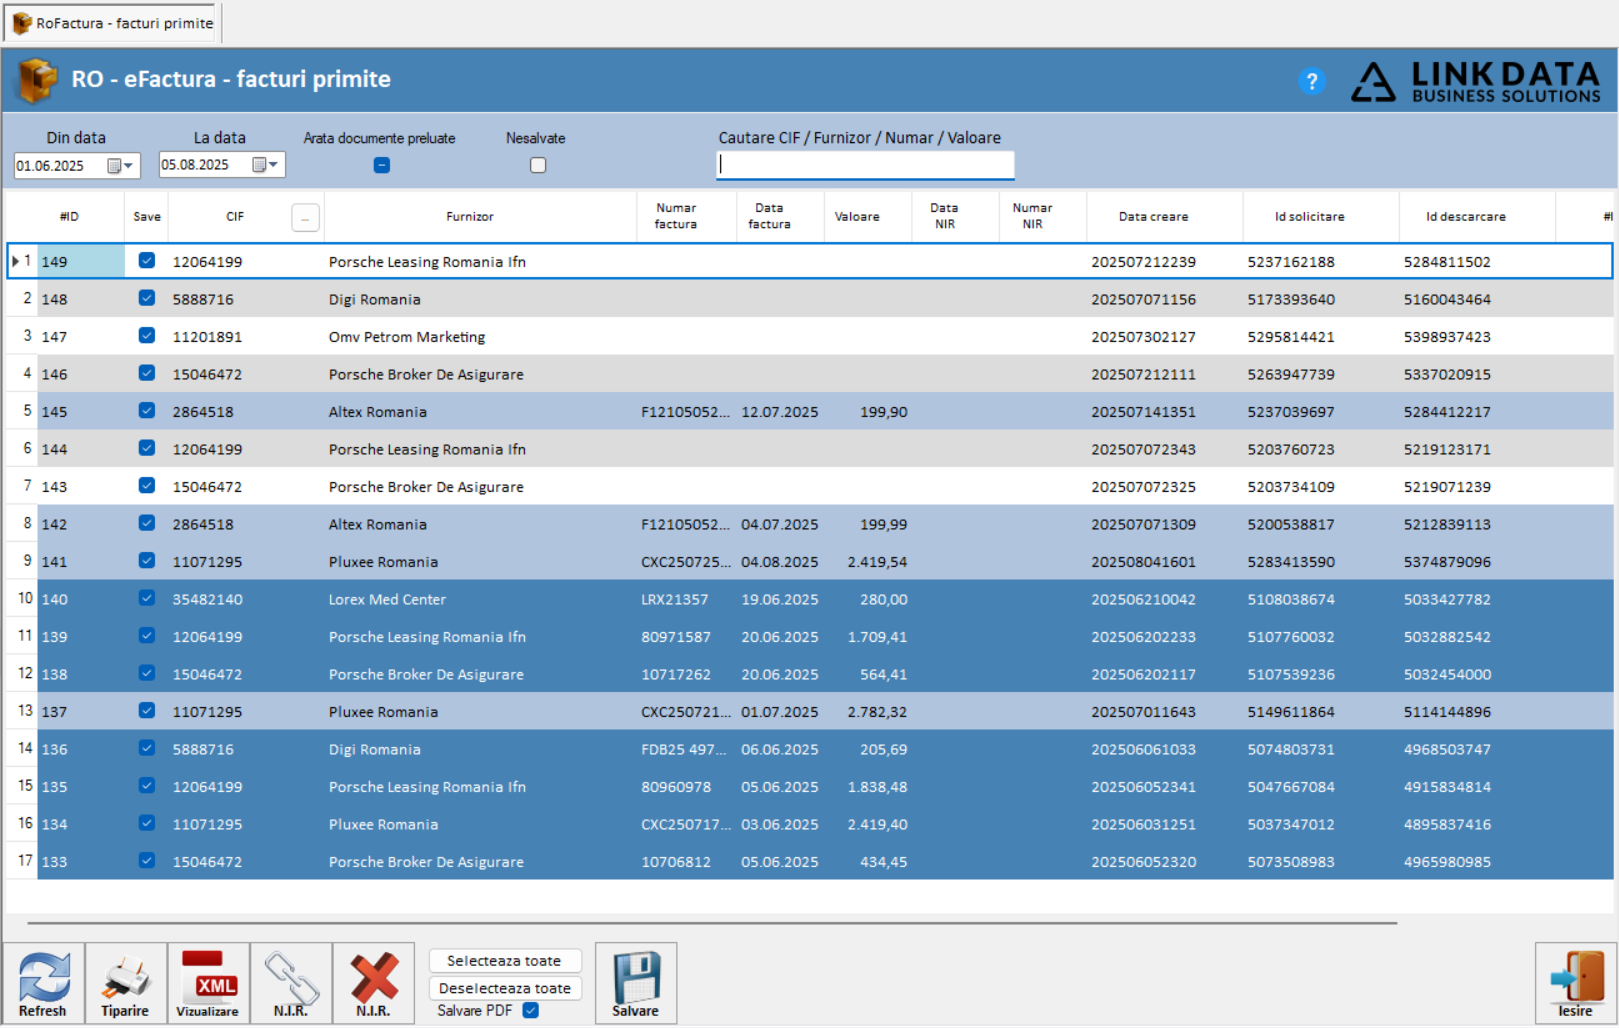Click the Refresh icon button
1619x1028 pixels.
(43, 983)
